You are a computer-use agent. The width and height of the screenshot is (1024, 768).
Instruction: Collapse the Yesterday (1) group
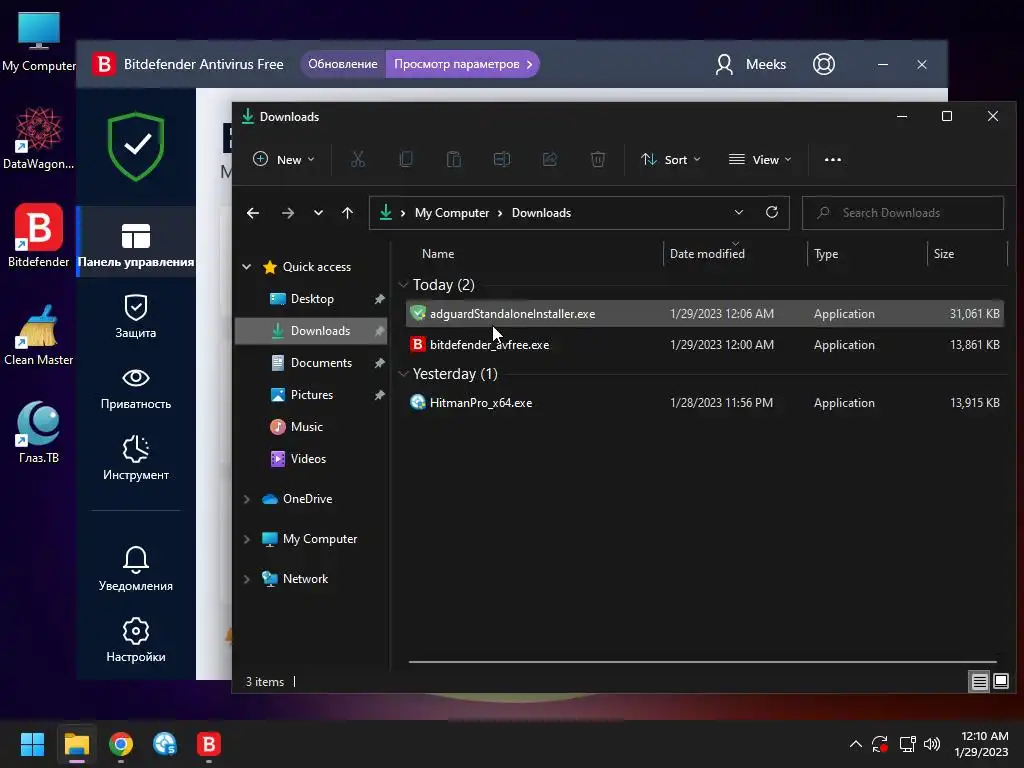click(404, 374)
